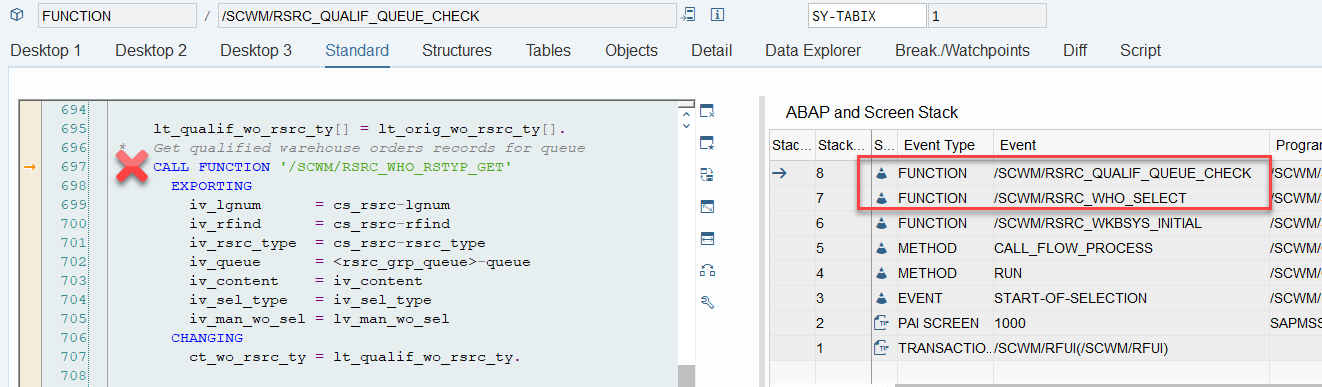Switch to Desktop 2 tab
Viewport: 1322px width, 387px height.
click(151, 50)
